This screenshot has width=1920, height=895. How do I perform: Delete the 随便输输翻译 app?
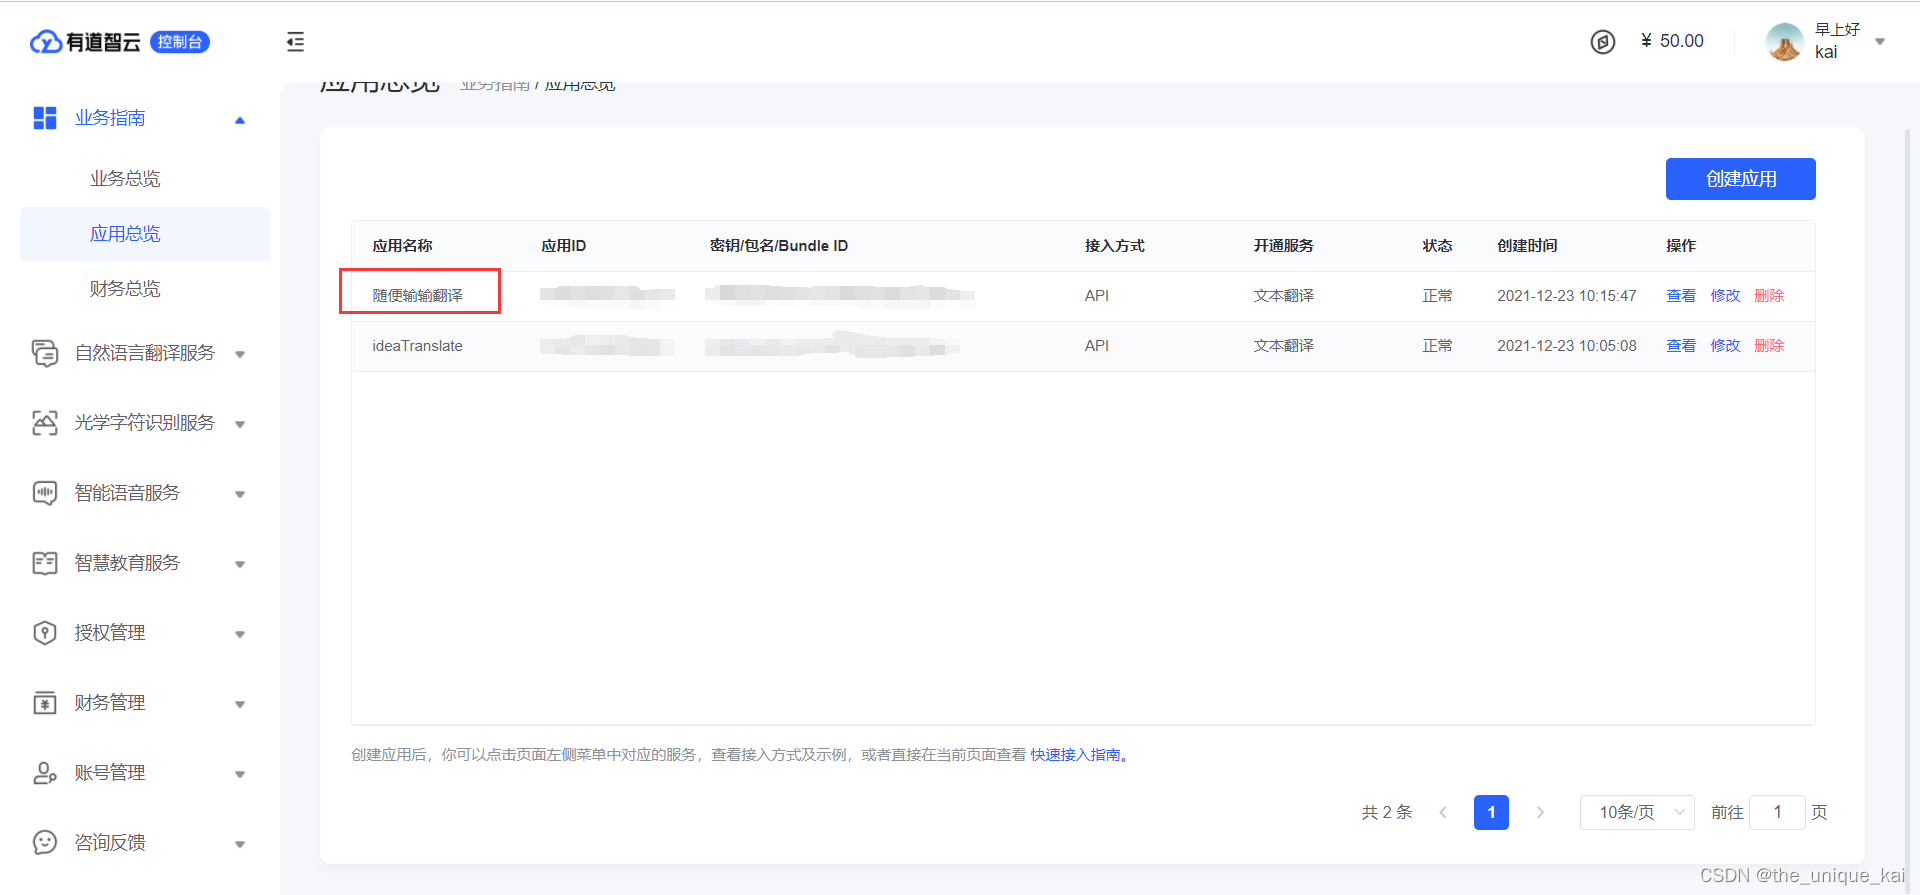pos(1769,296)
